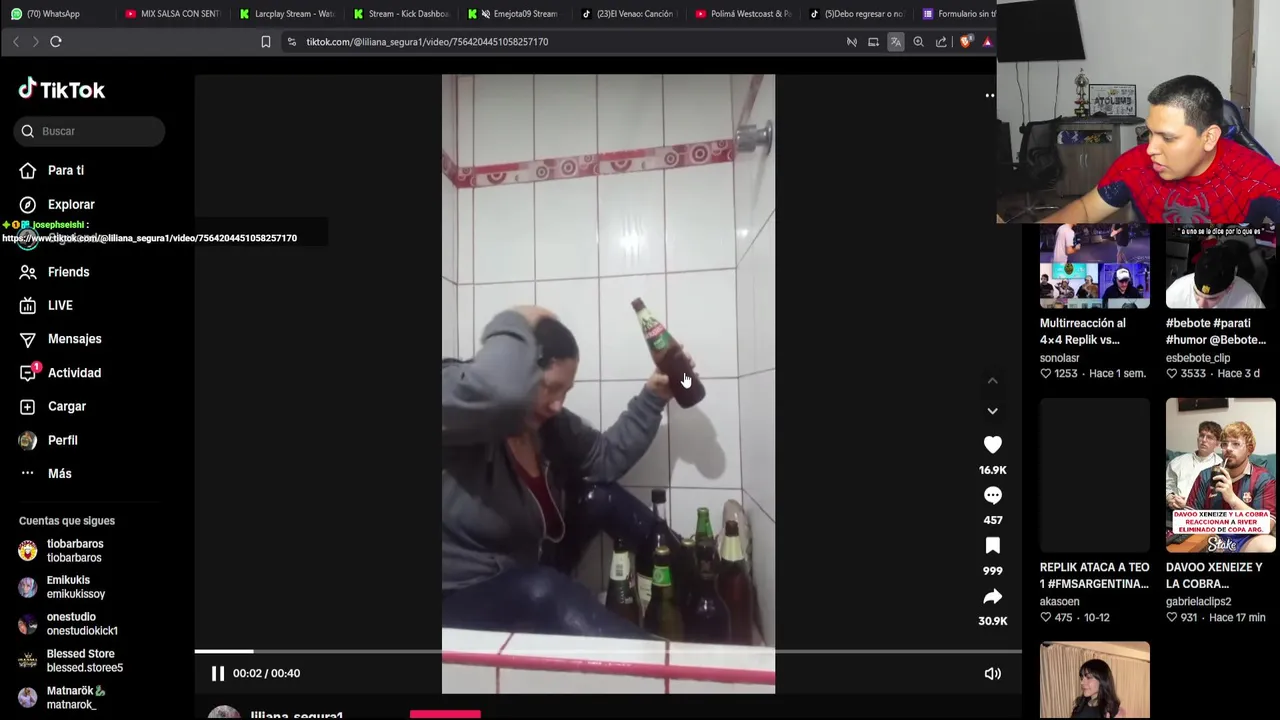The width and height of the screenshot is (1280, 720).
Task: Click the browser translate page icon
Action: 895,42
